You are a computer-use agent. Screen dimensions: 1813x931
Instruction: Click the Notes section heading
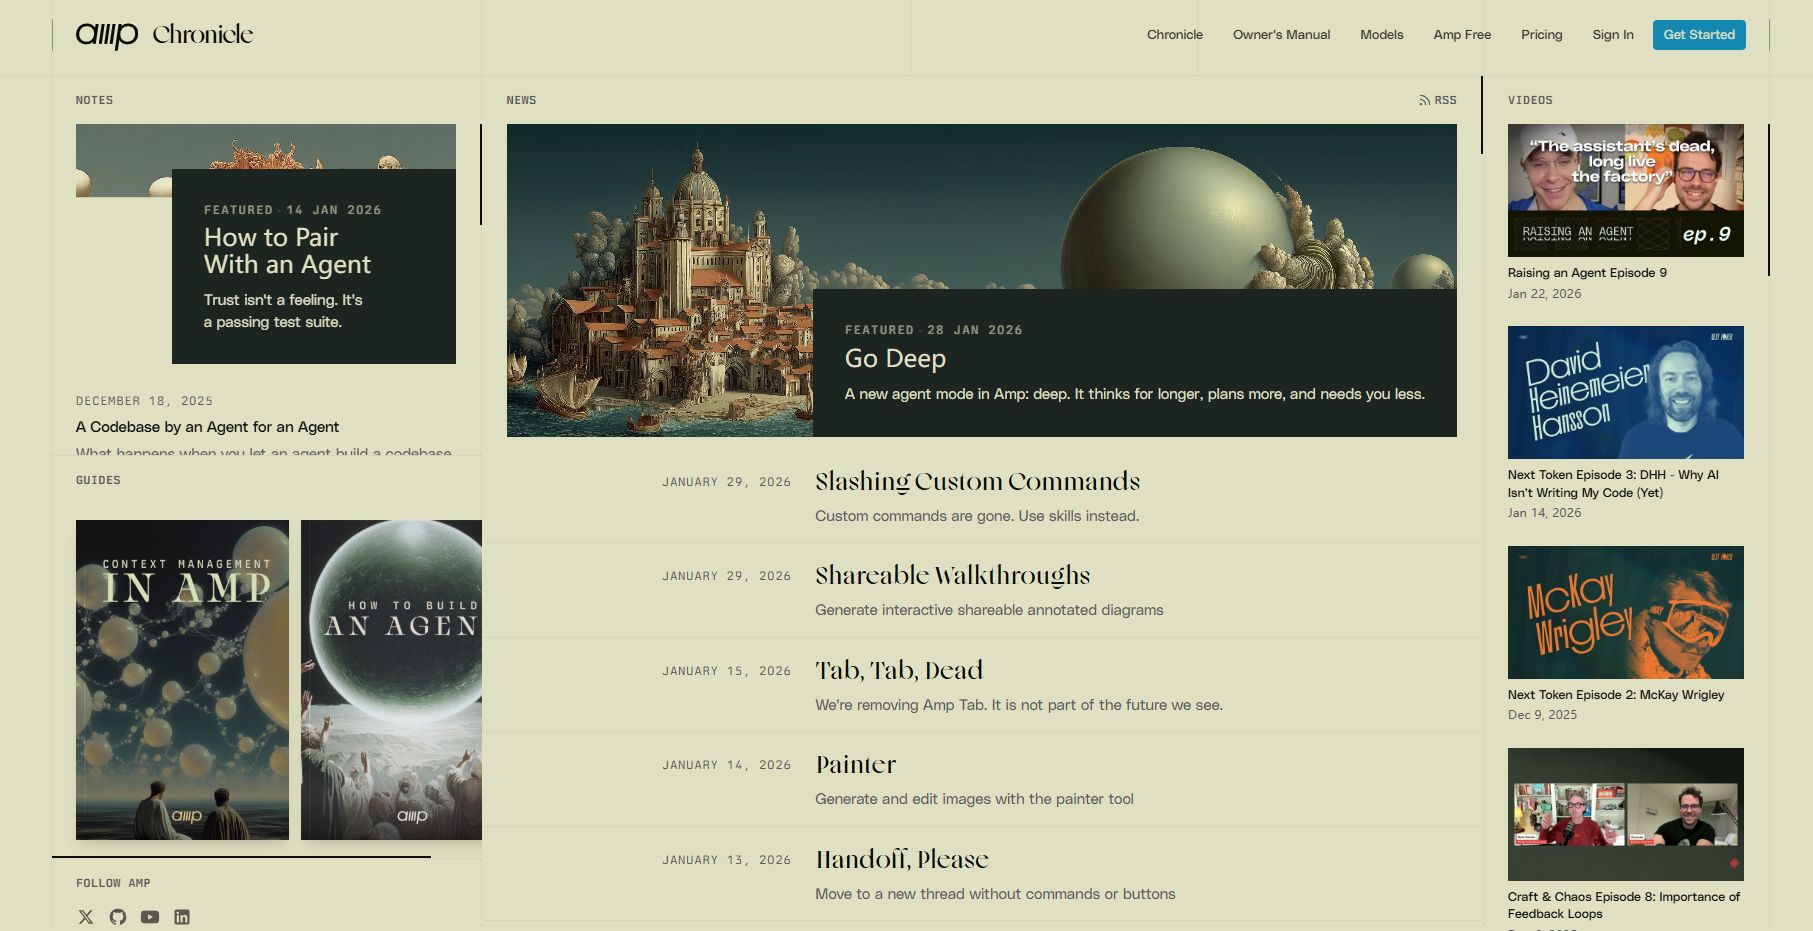94,100
